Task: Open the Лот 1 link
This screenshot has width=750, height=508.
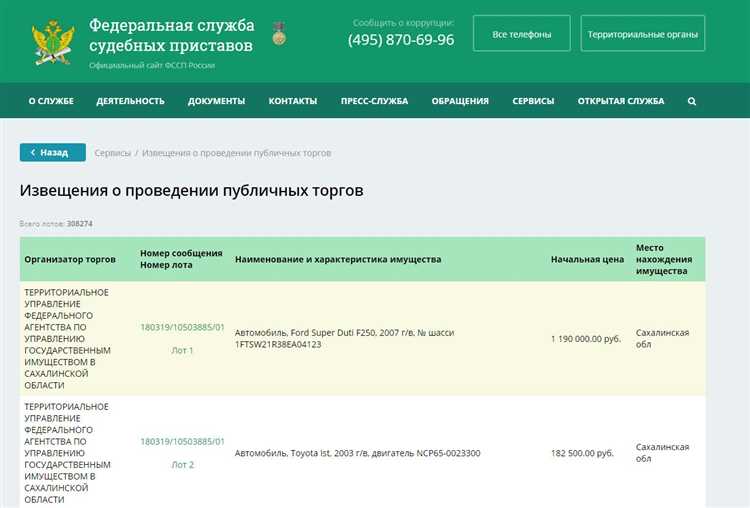Action: 182,350
